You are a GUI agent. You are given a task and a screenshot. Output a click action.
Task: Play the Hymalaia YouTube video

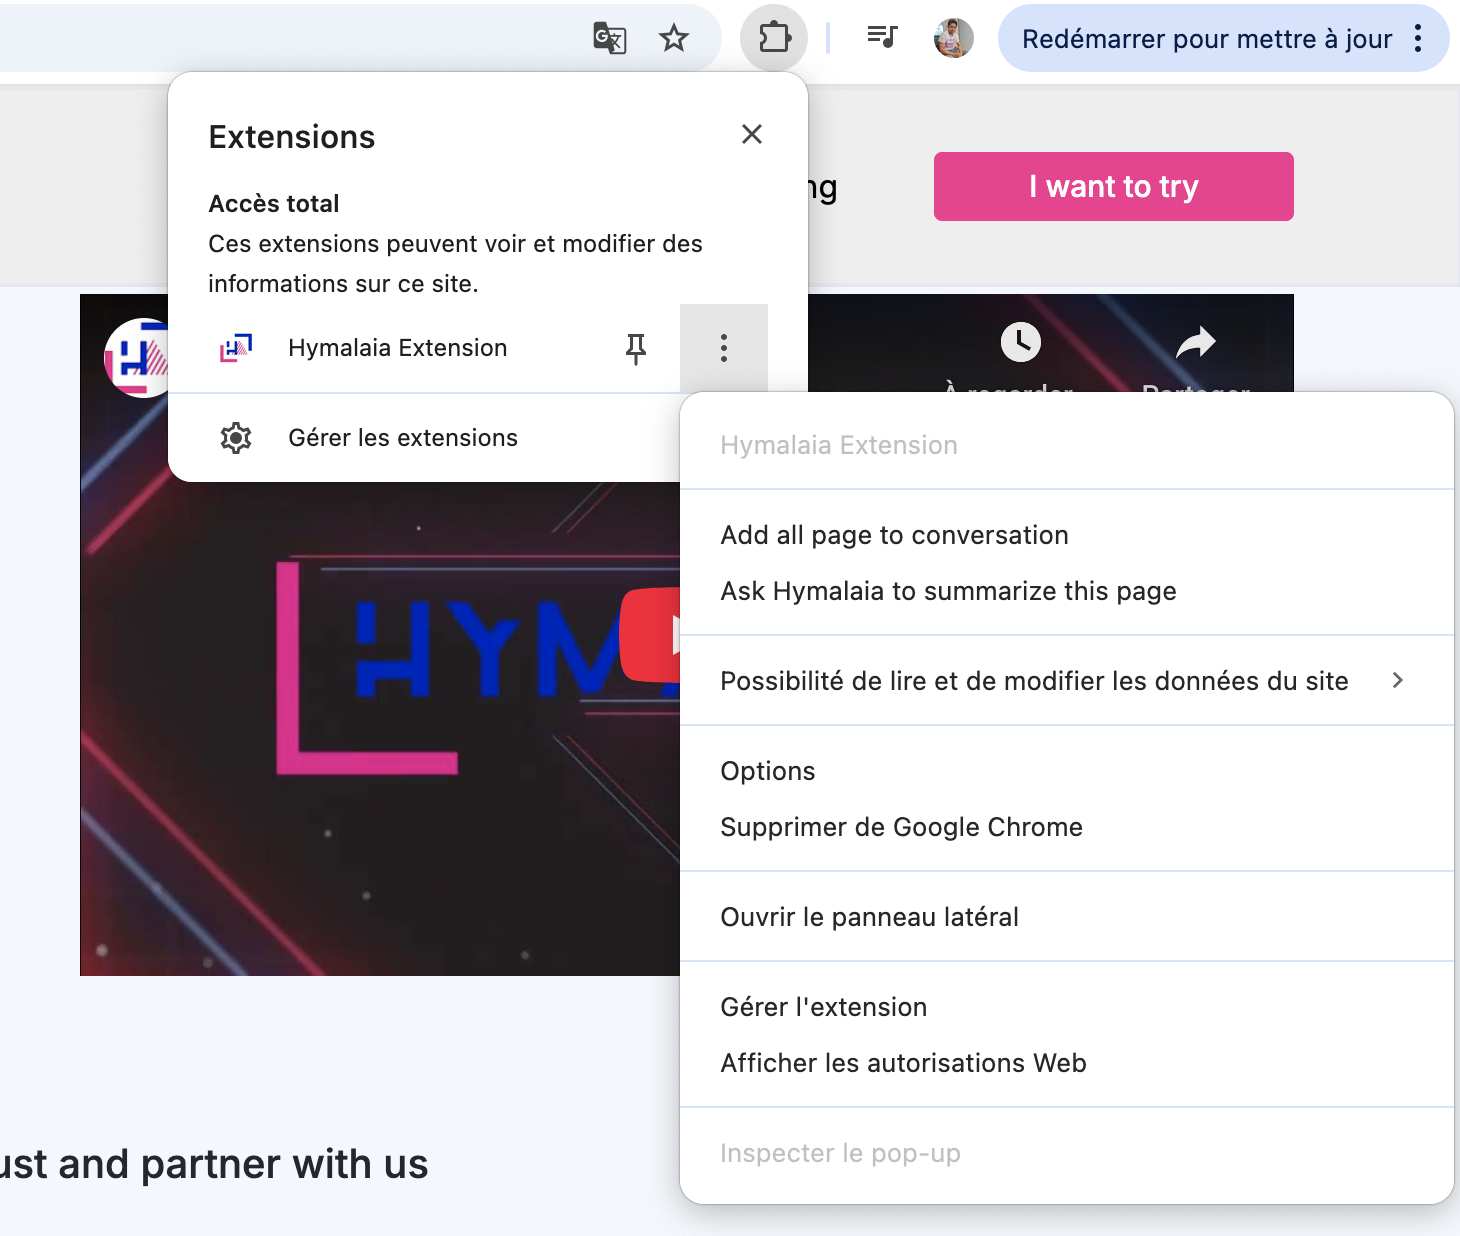pos(650,635)
